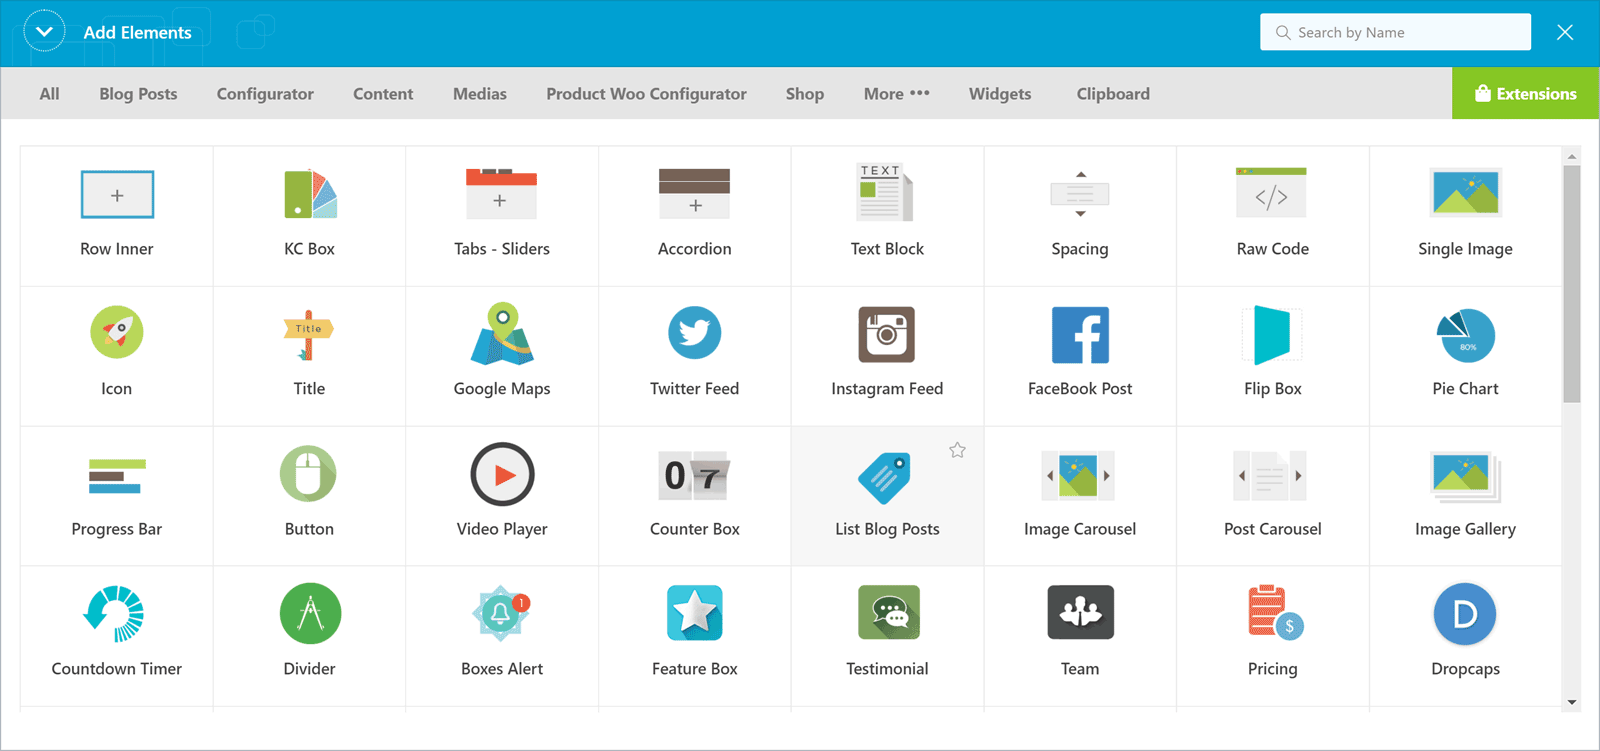This screenshot has width=1600, height=751.
Task: Add a Flip Box element
Action: pyautogui.click(x=1273, y=356)
